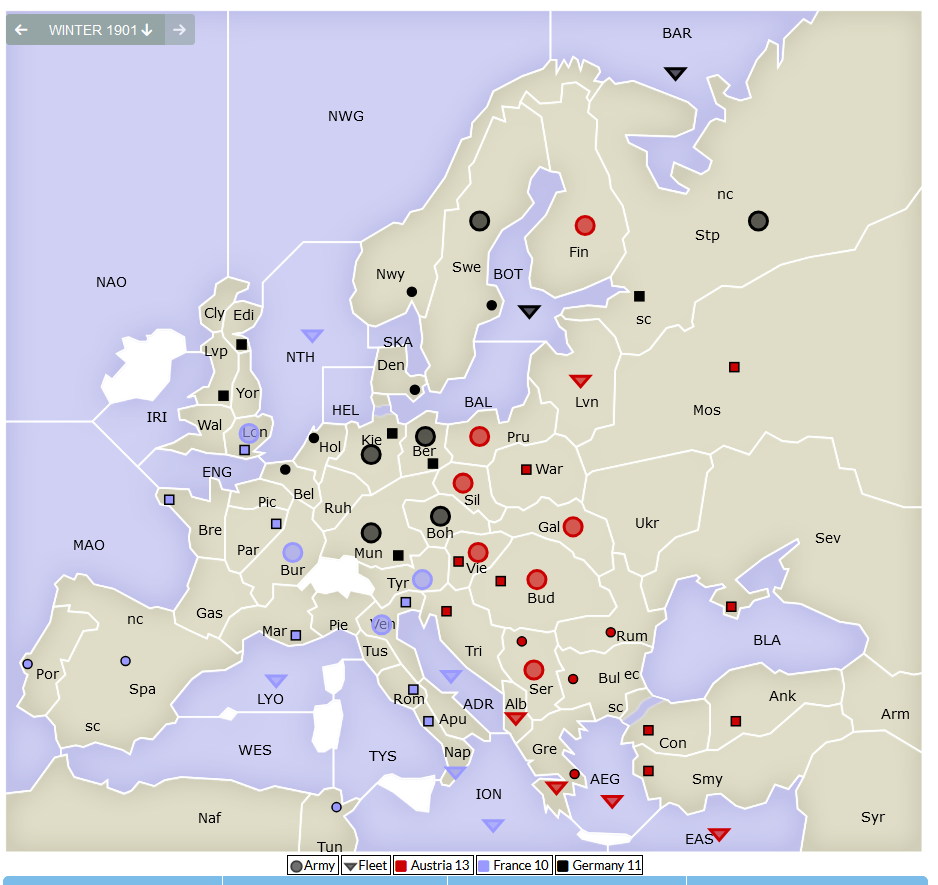Click the Warsaw supply center square
938x885 pixels.
[526, 470]
